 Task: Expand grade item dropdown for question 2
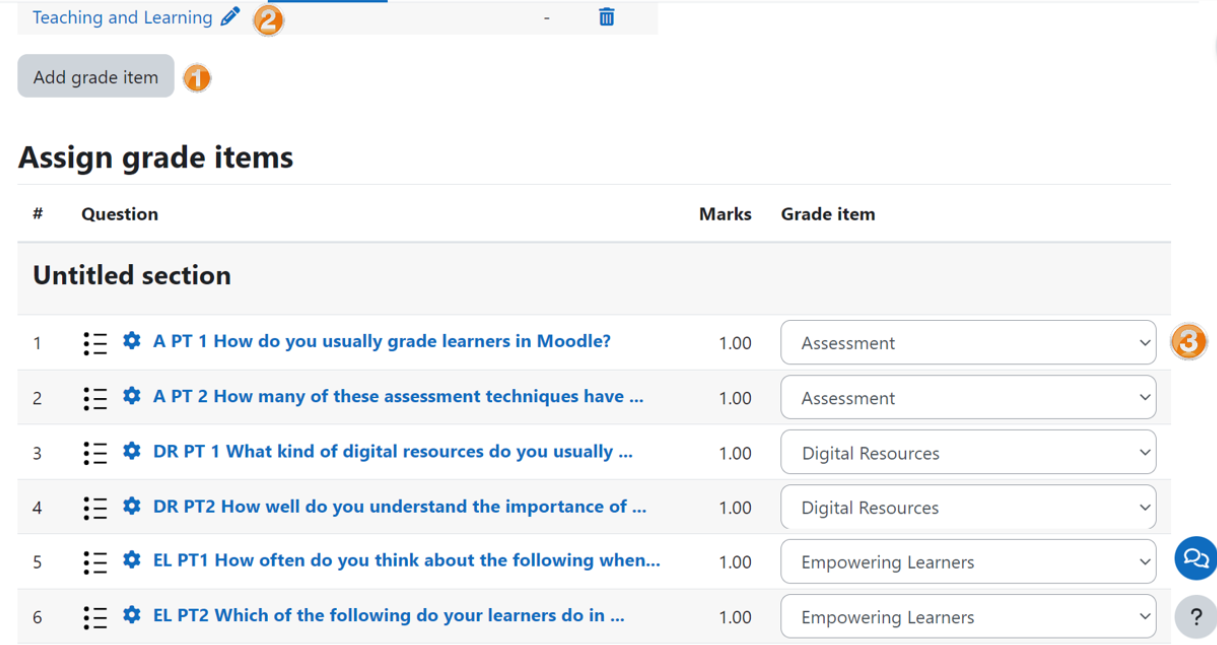967,398
